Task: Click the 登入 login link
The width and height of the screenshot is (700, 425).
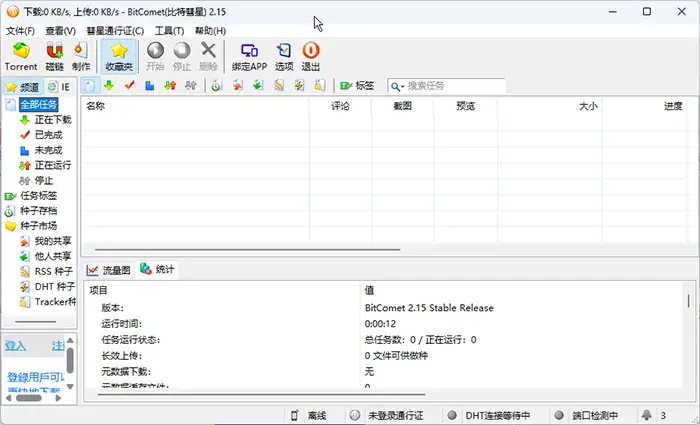Action: 16,346
